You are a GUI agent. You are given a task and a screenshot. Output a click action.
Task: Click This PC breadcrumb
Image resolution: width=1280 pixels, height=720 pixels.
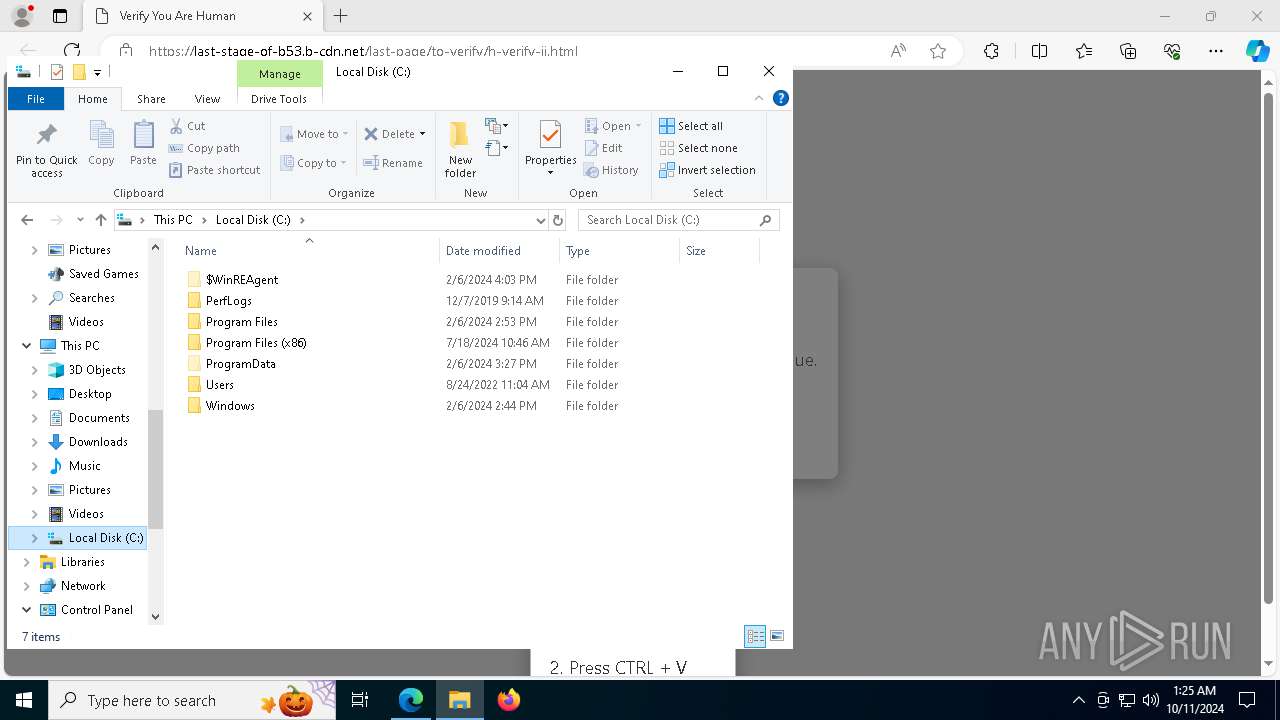pyautogui.click(x=173, y=220)
